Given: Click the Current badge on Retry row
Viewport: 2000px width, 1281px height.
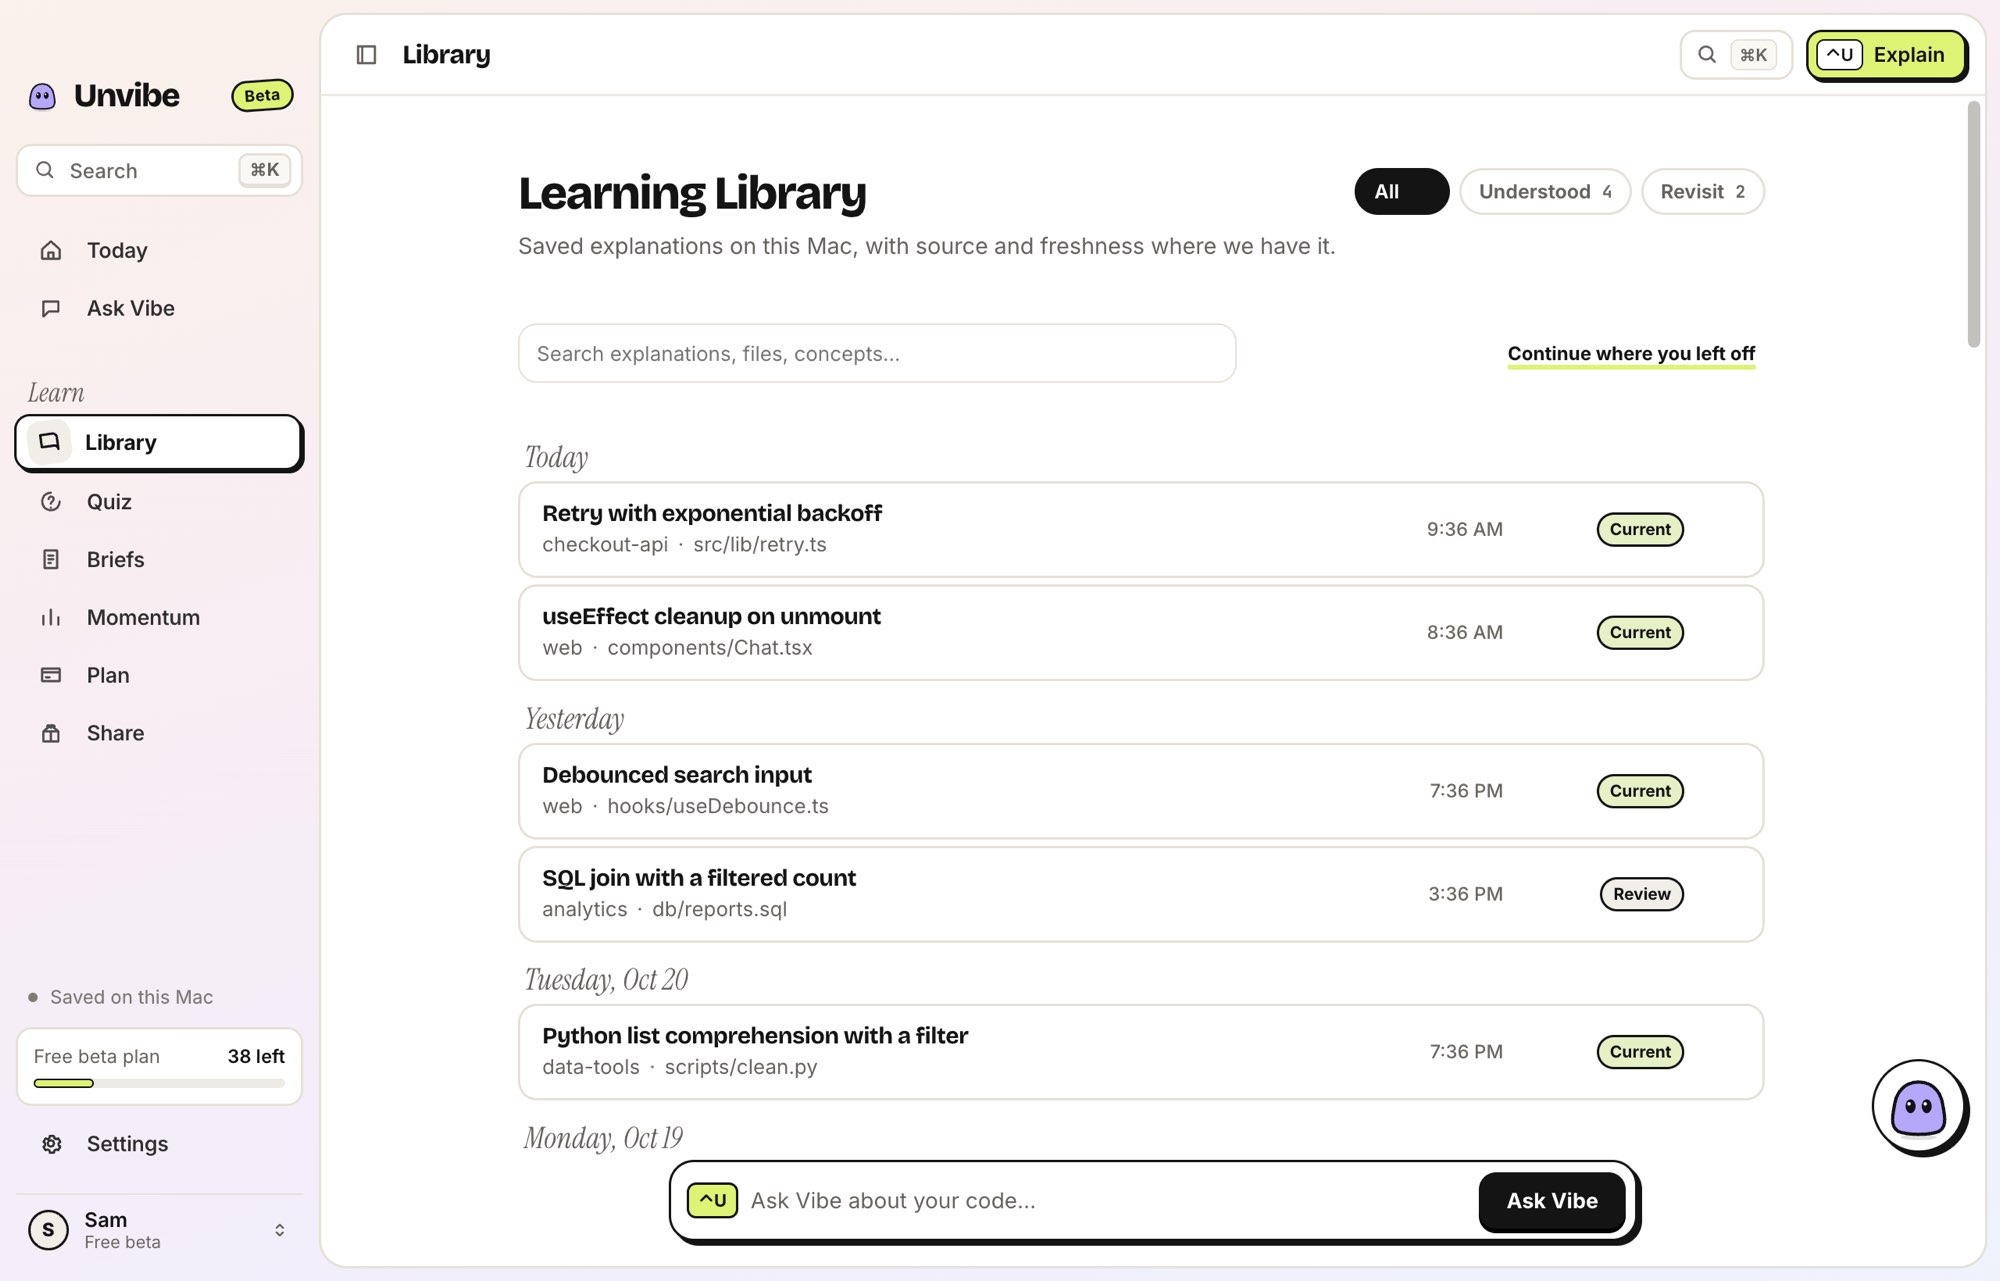Looking at the screenshot, I should click(1640, 530).
